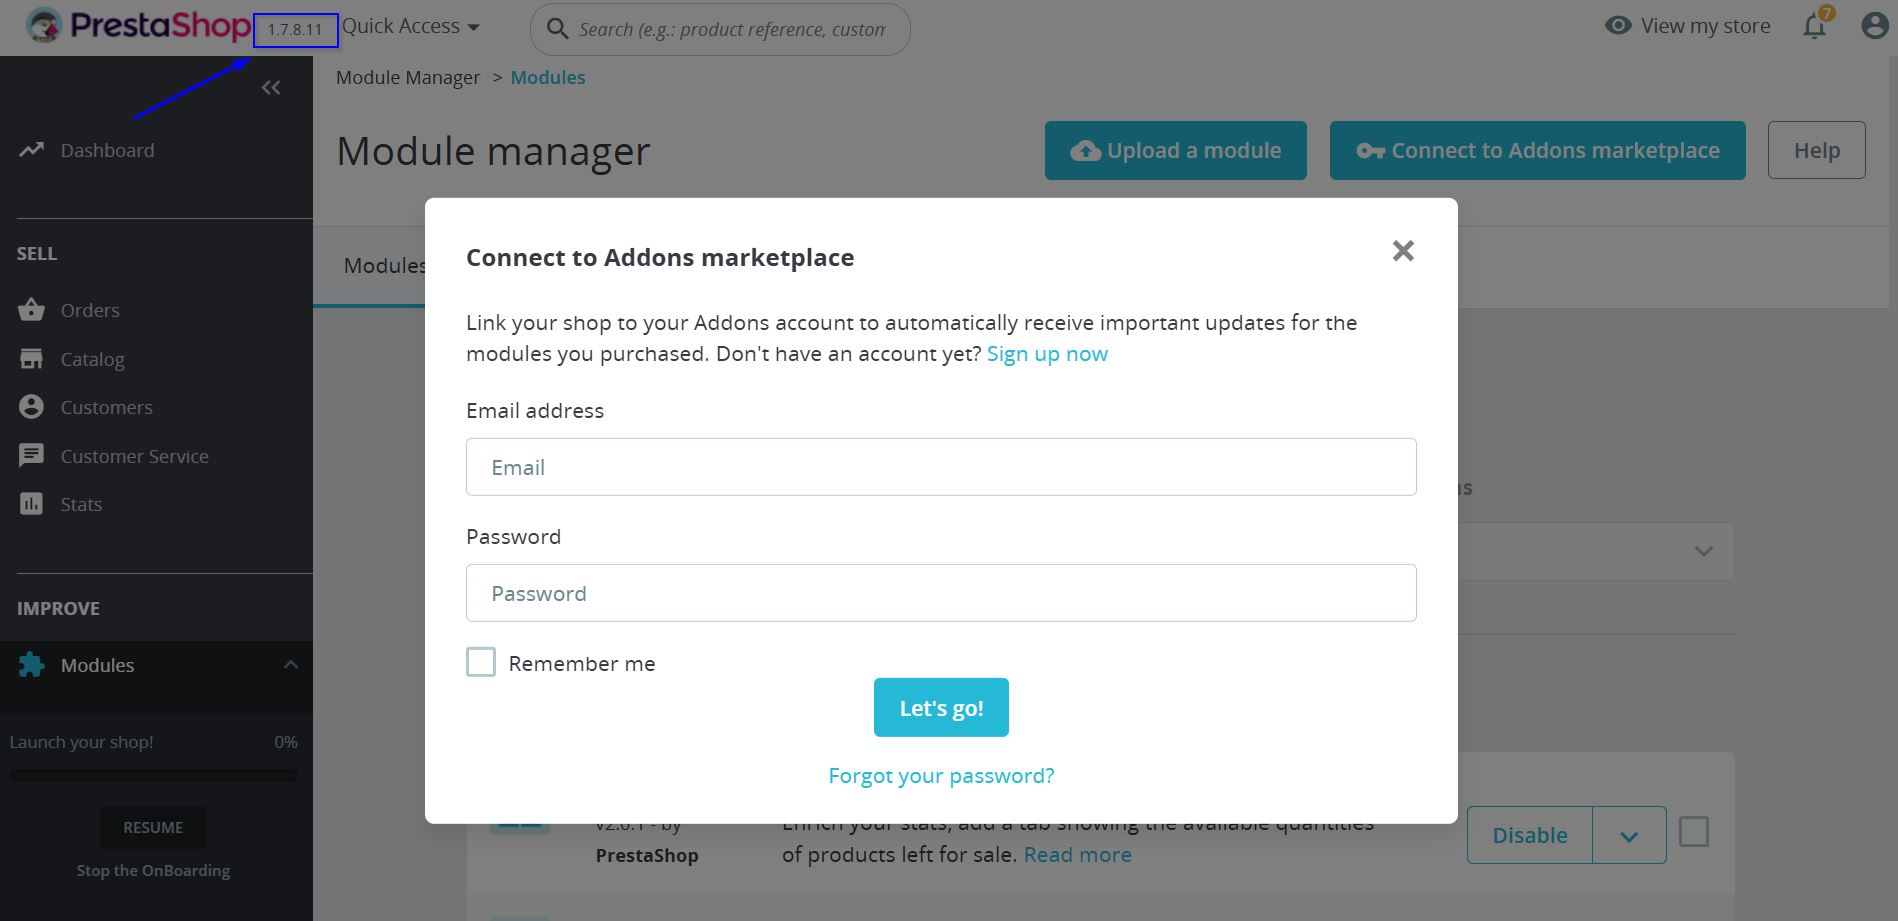Viewport: 1898px width, 921px height.
Task: Collapse the sidebar with double-chevron icon
Action: 271,88
